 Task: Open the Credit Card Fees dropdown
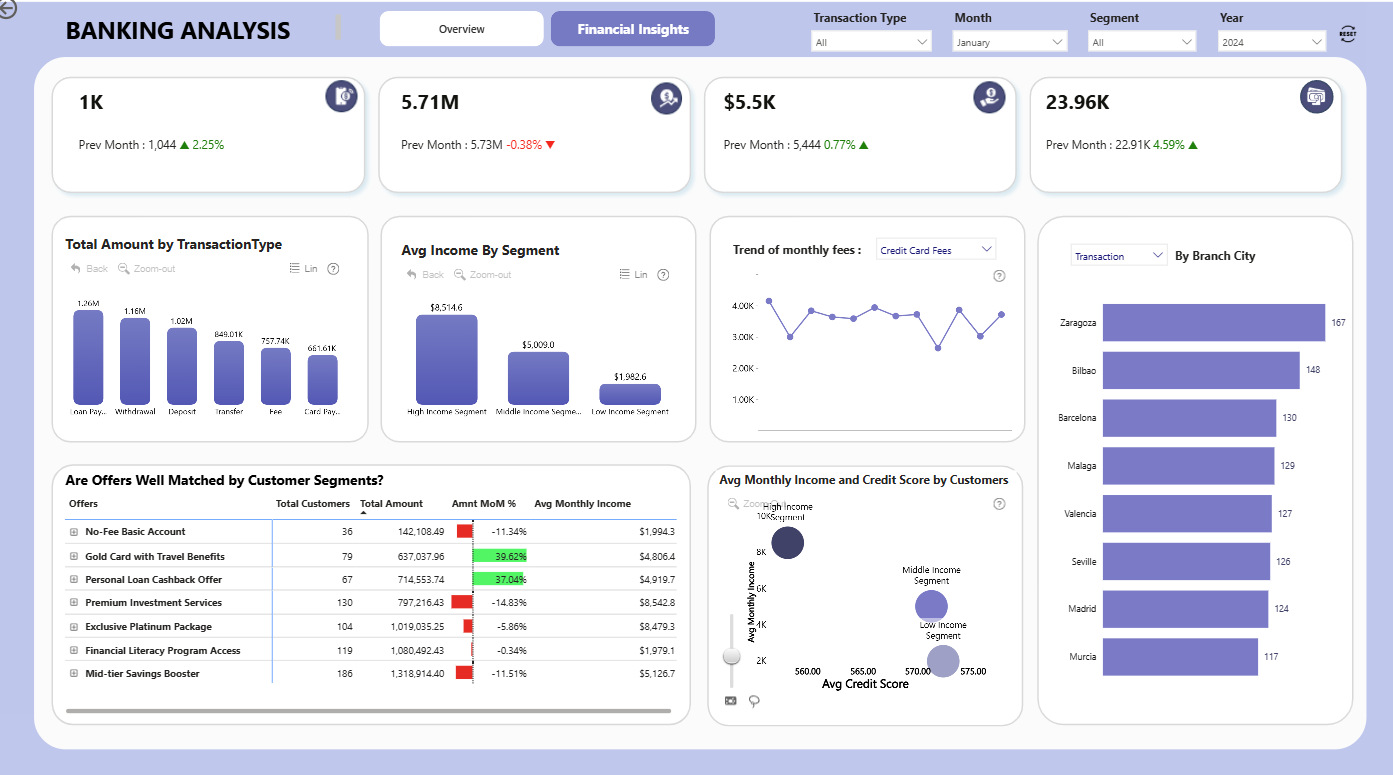click(936, 250)
